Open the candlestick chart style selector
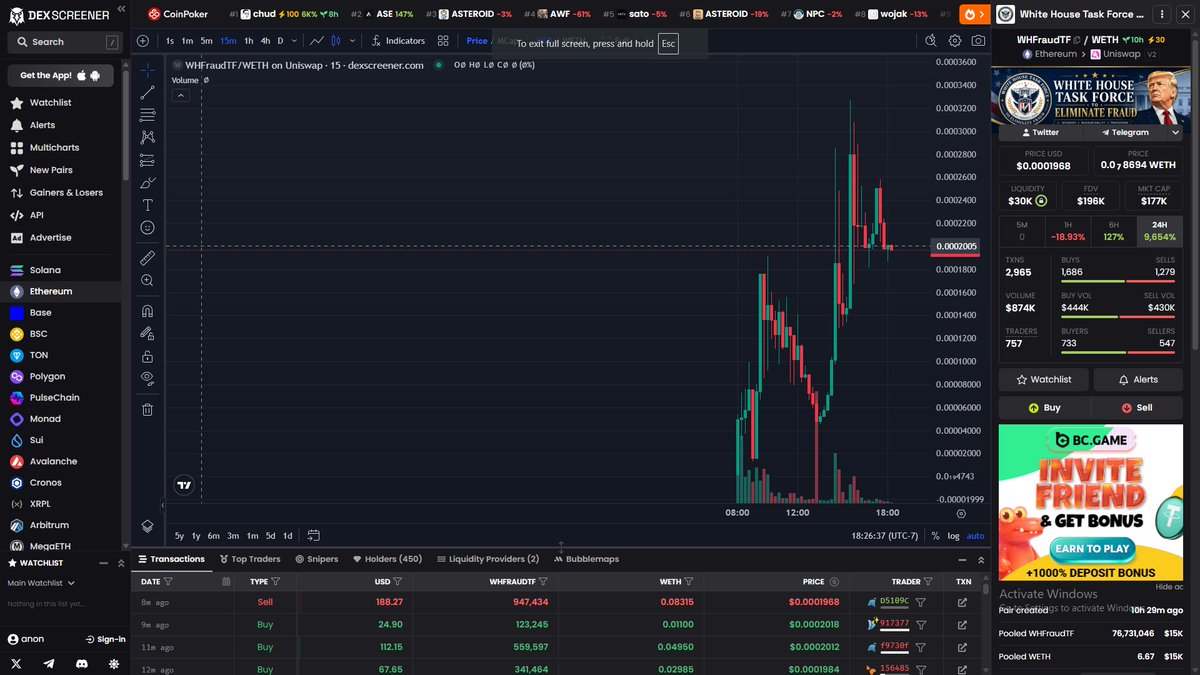 [336, 41]
